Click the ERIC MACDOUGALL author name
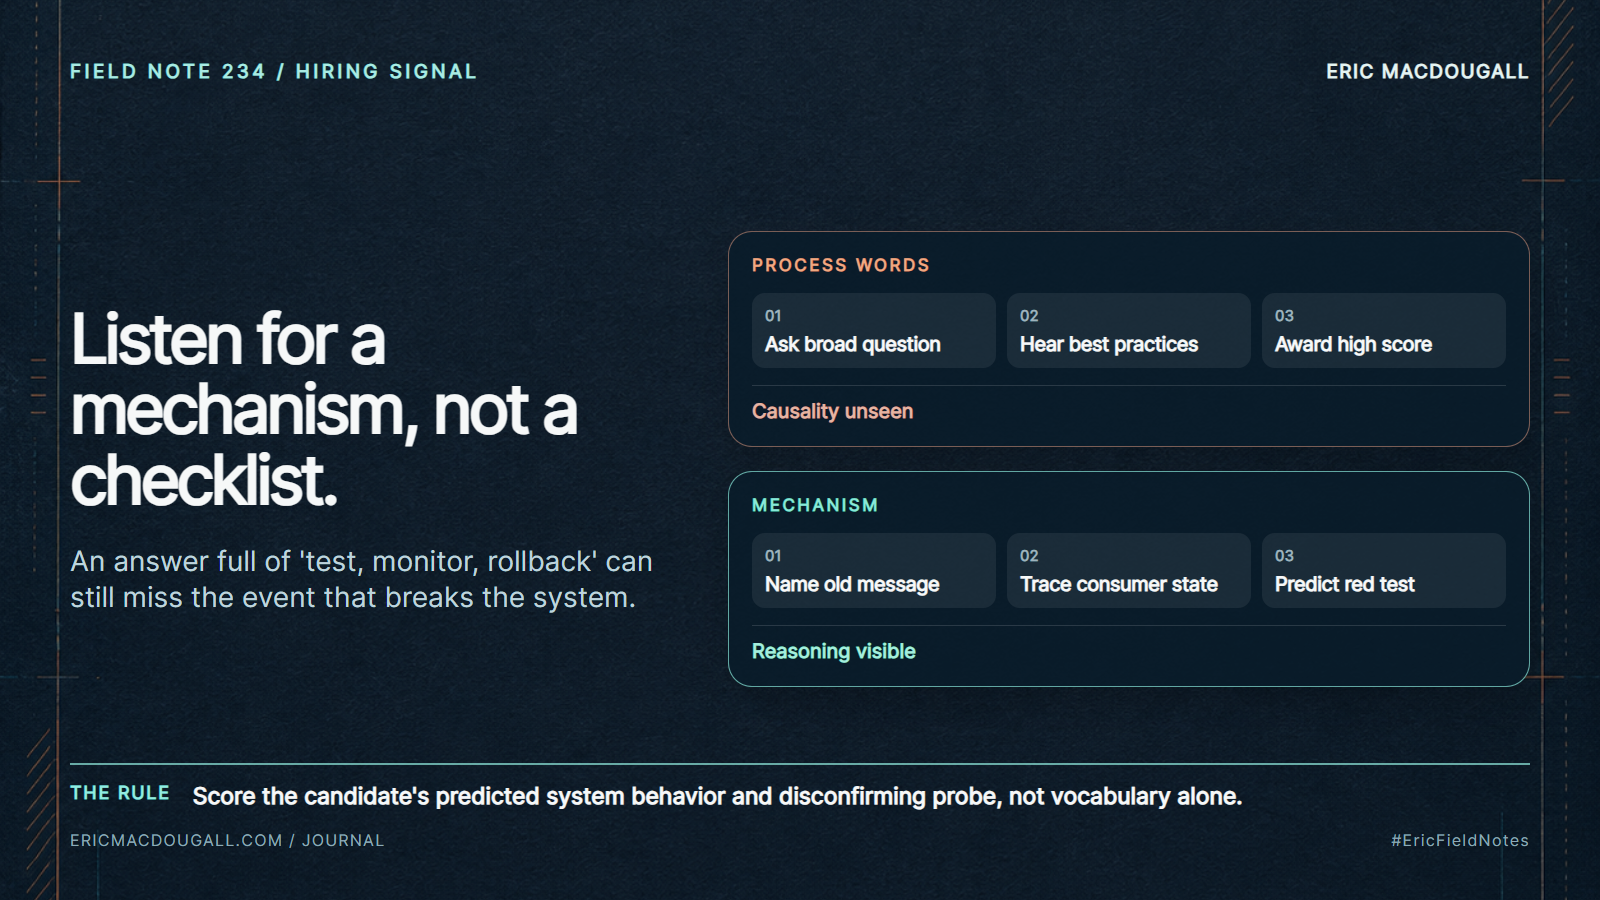 [x=1427, y=72]
